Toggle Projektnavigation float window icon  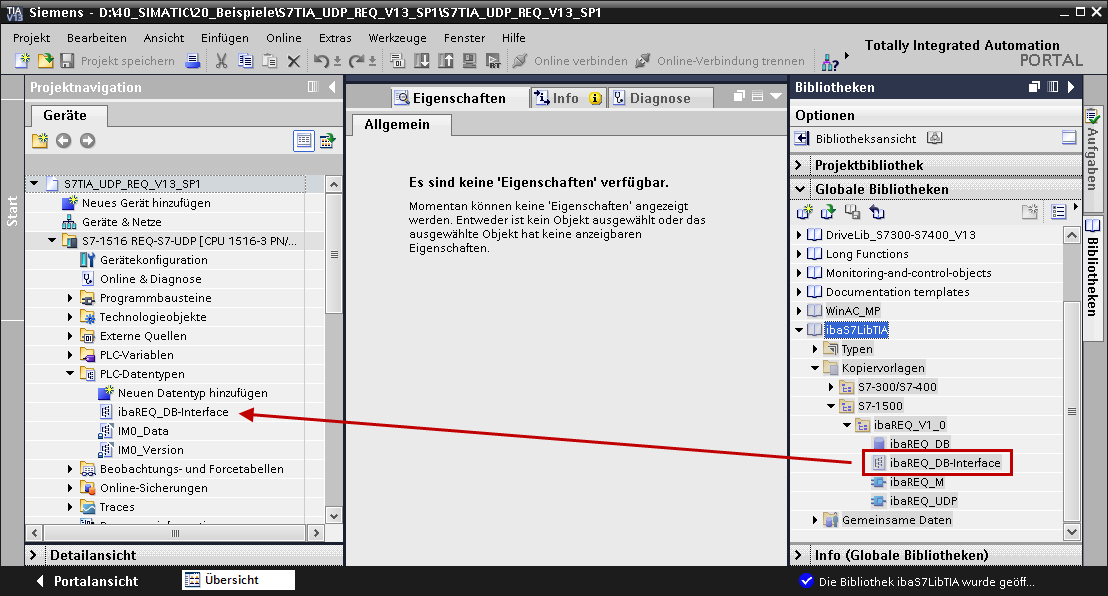click(313, 87)
